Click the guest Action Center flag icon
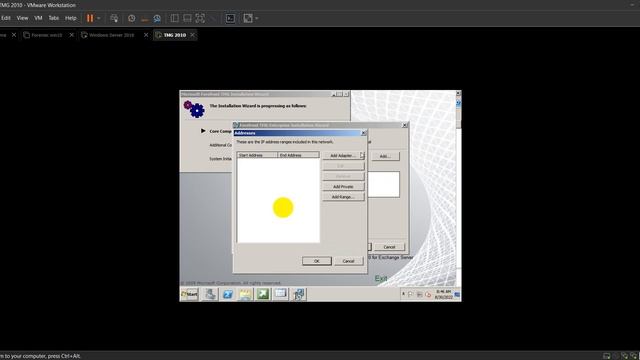Image resolution: width=640 pixels, height=360 pixels. 411,294
